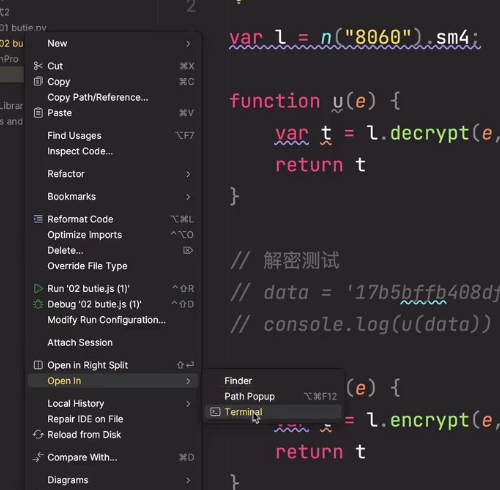Click the Reload from Disk icon

coord(38,435)
